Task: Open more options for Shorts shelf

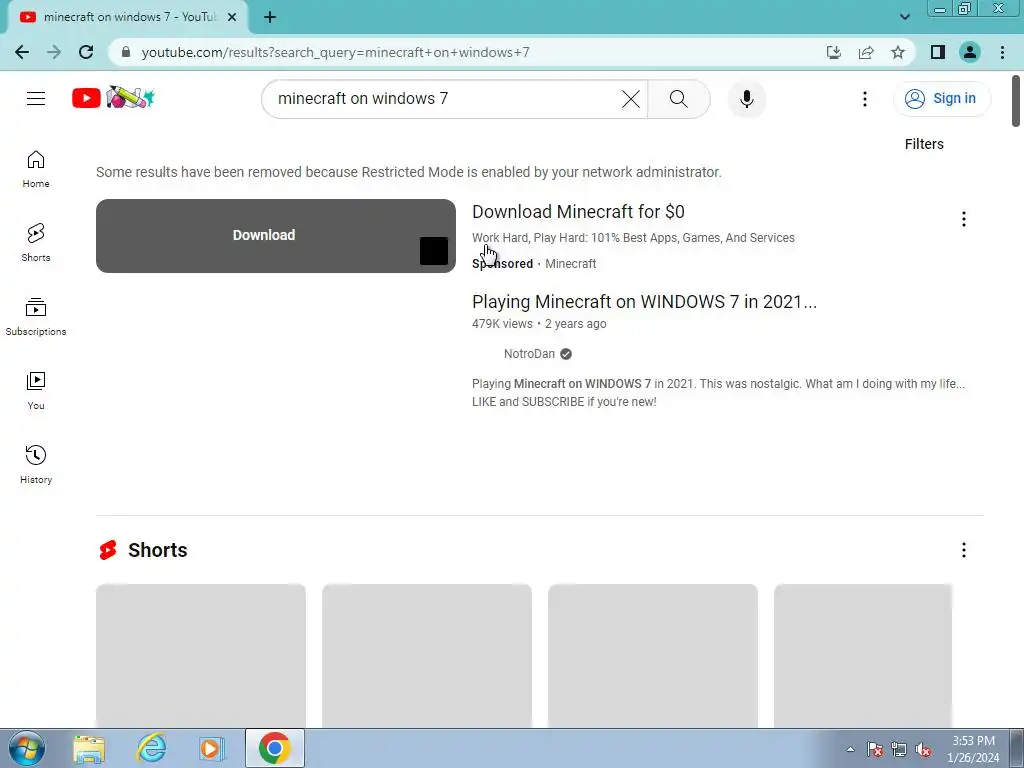Action: click(963, 550)
